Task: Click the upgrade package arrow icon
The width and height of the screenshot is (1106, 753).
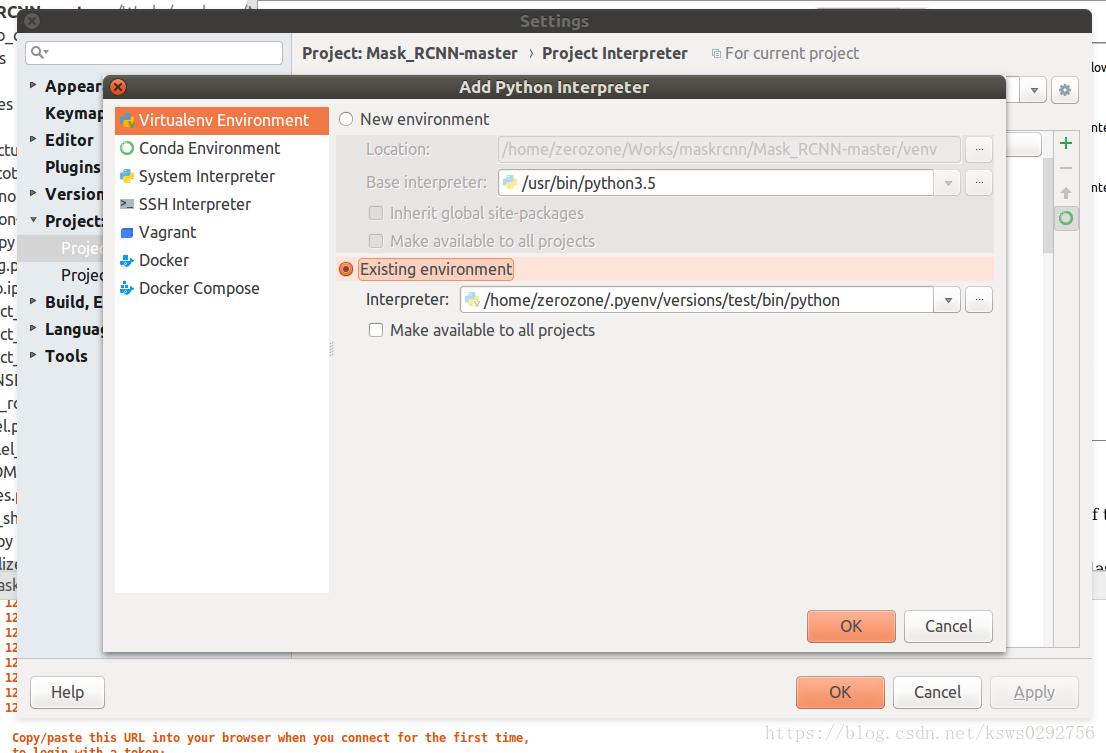Action: pyautogui.click(x=1066, y=192)
